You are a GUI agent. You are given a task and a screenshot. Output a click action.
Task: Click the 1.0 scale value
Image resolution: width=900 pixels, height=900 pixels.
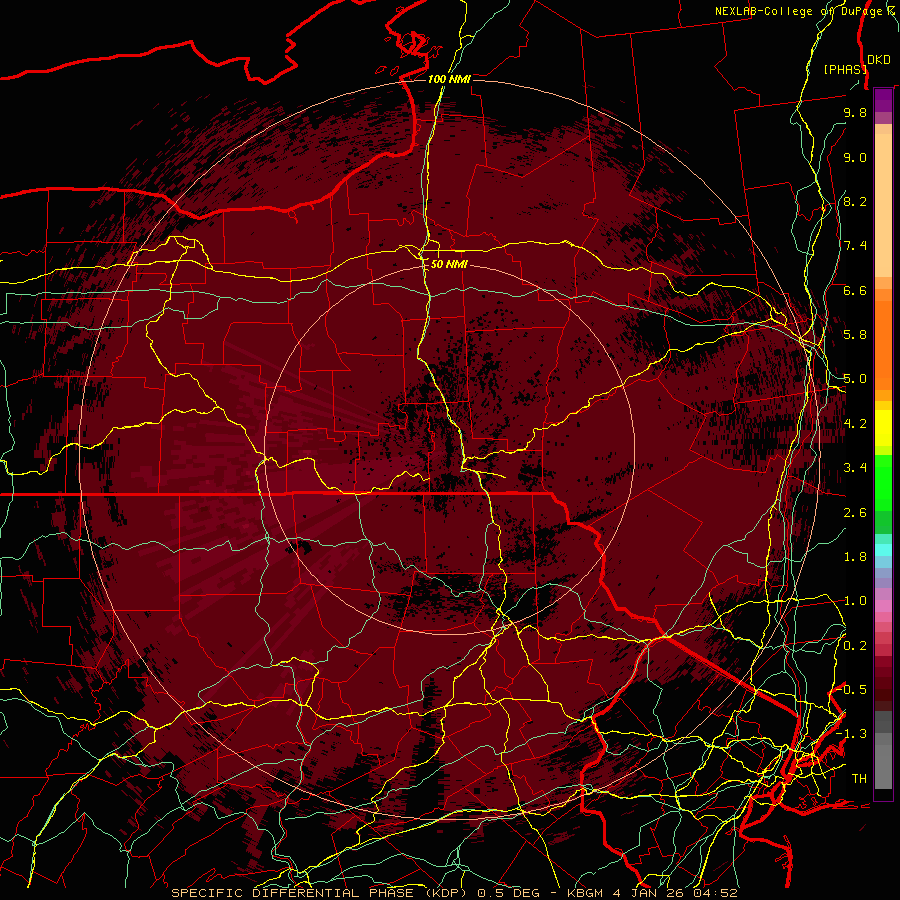click(x=855, y=602)
